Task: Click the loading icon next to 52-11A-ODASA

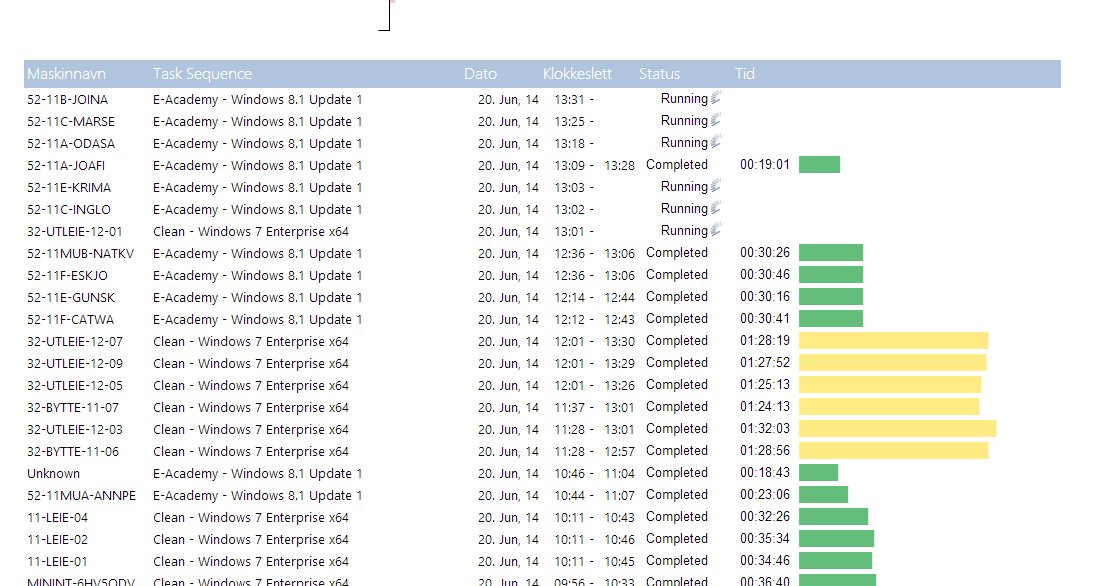Action: (x=715, y=142)
